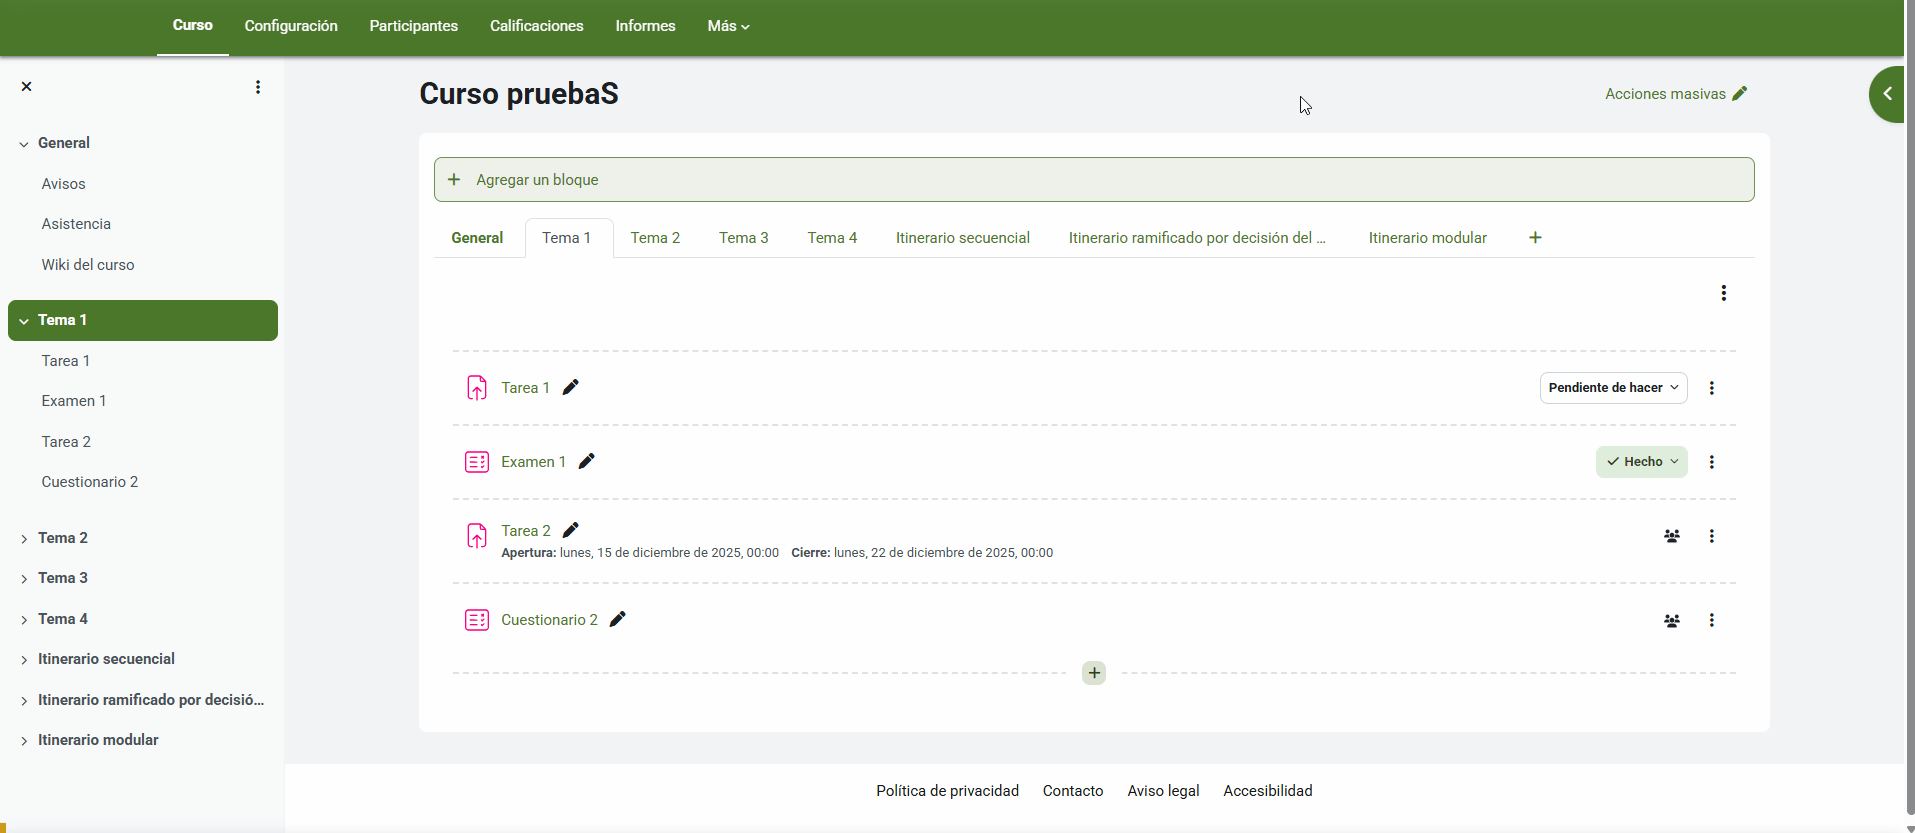Viewport: 1915px width, 833px height.
Task: Switch to Itinerario ramificado section tab
Action: (1197, 238)
